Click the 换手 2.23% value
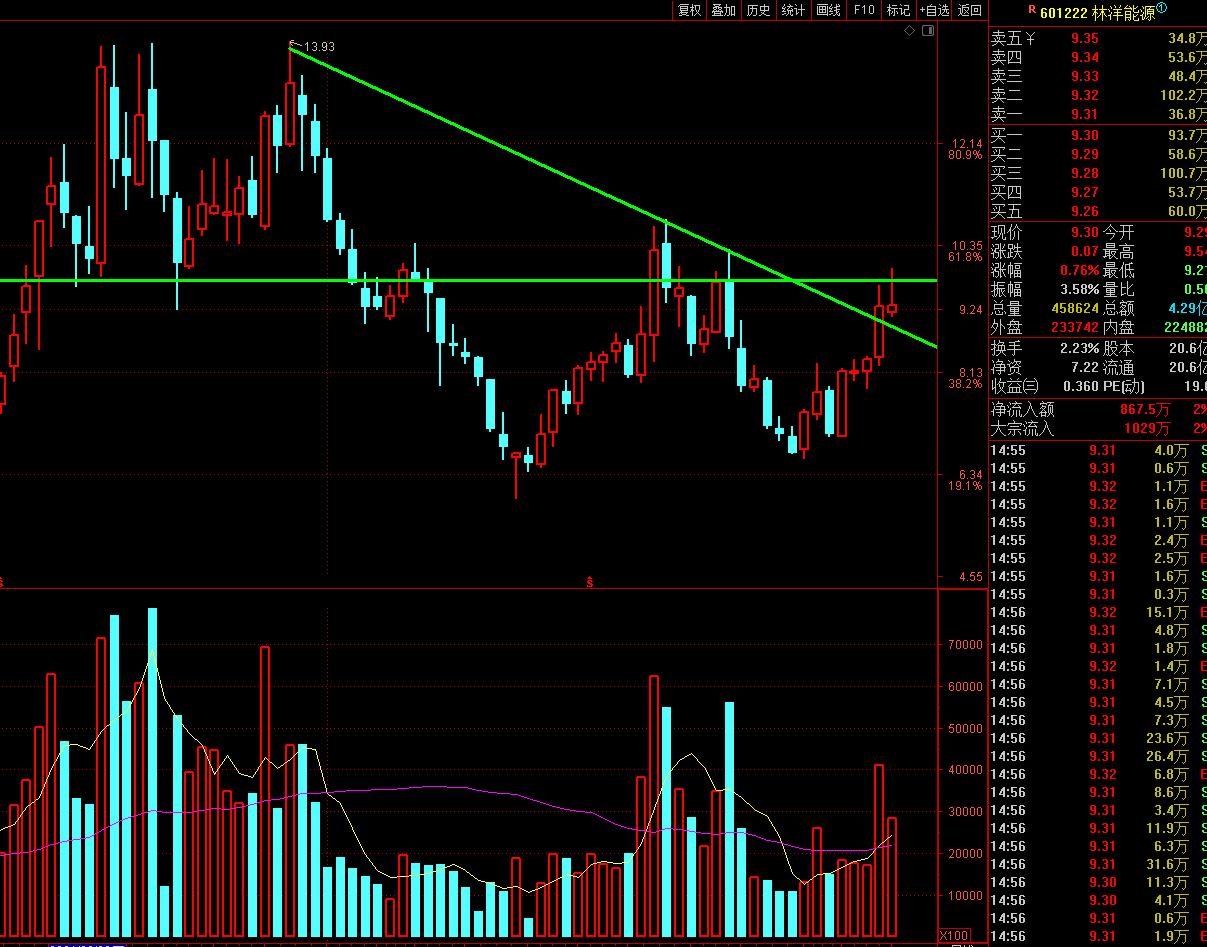Viewport: 1207px width, 947px height. [1079, 348]
